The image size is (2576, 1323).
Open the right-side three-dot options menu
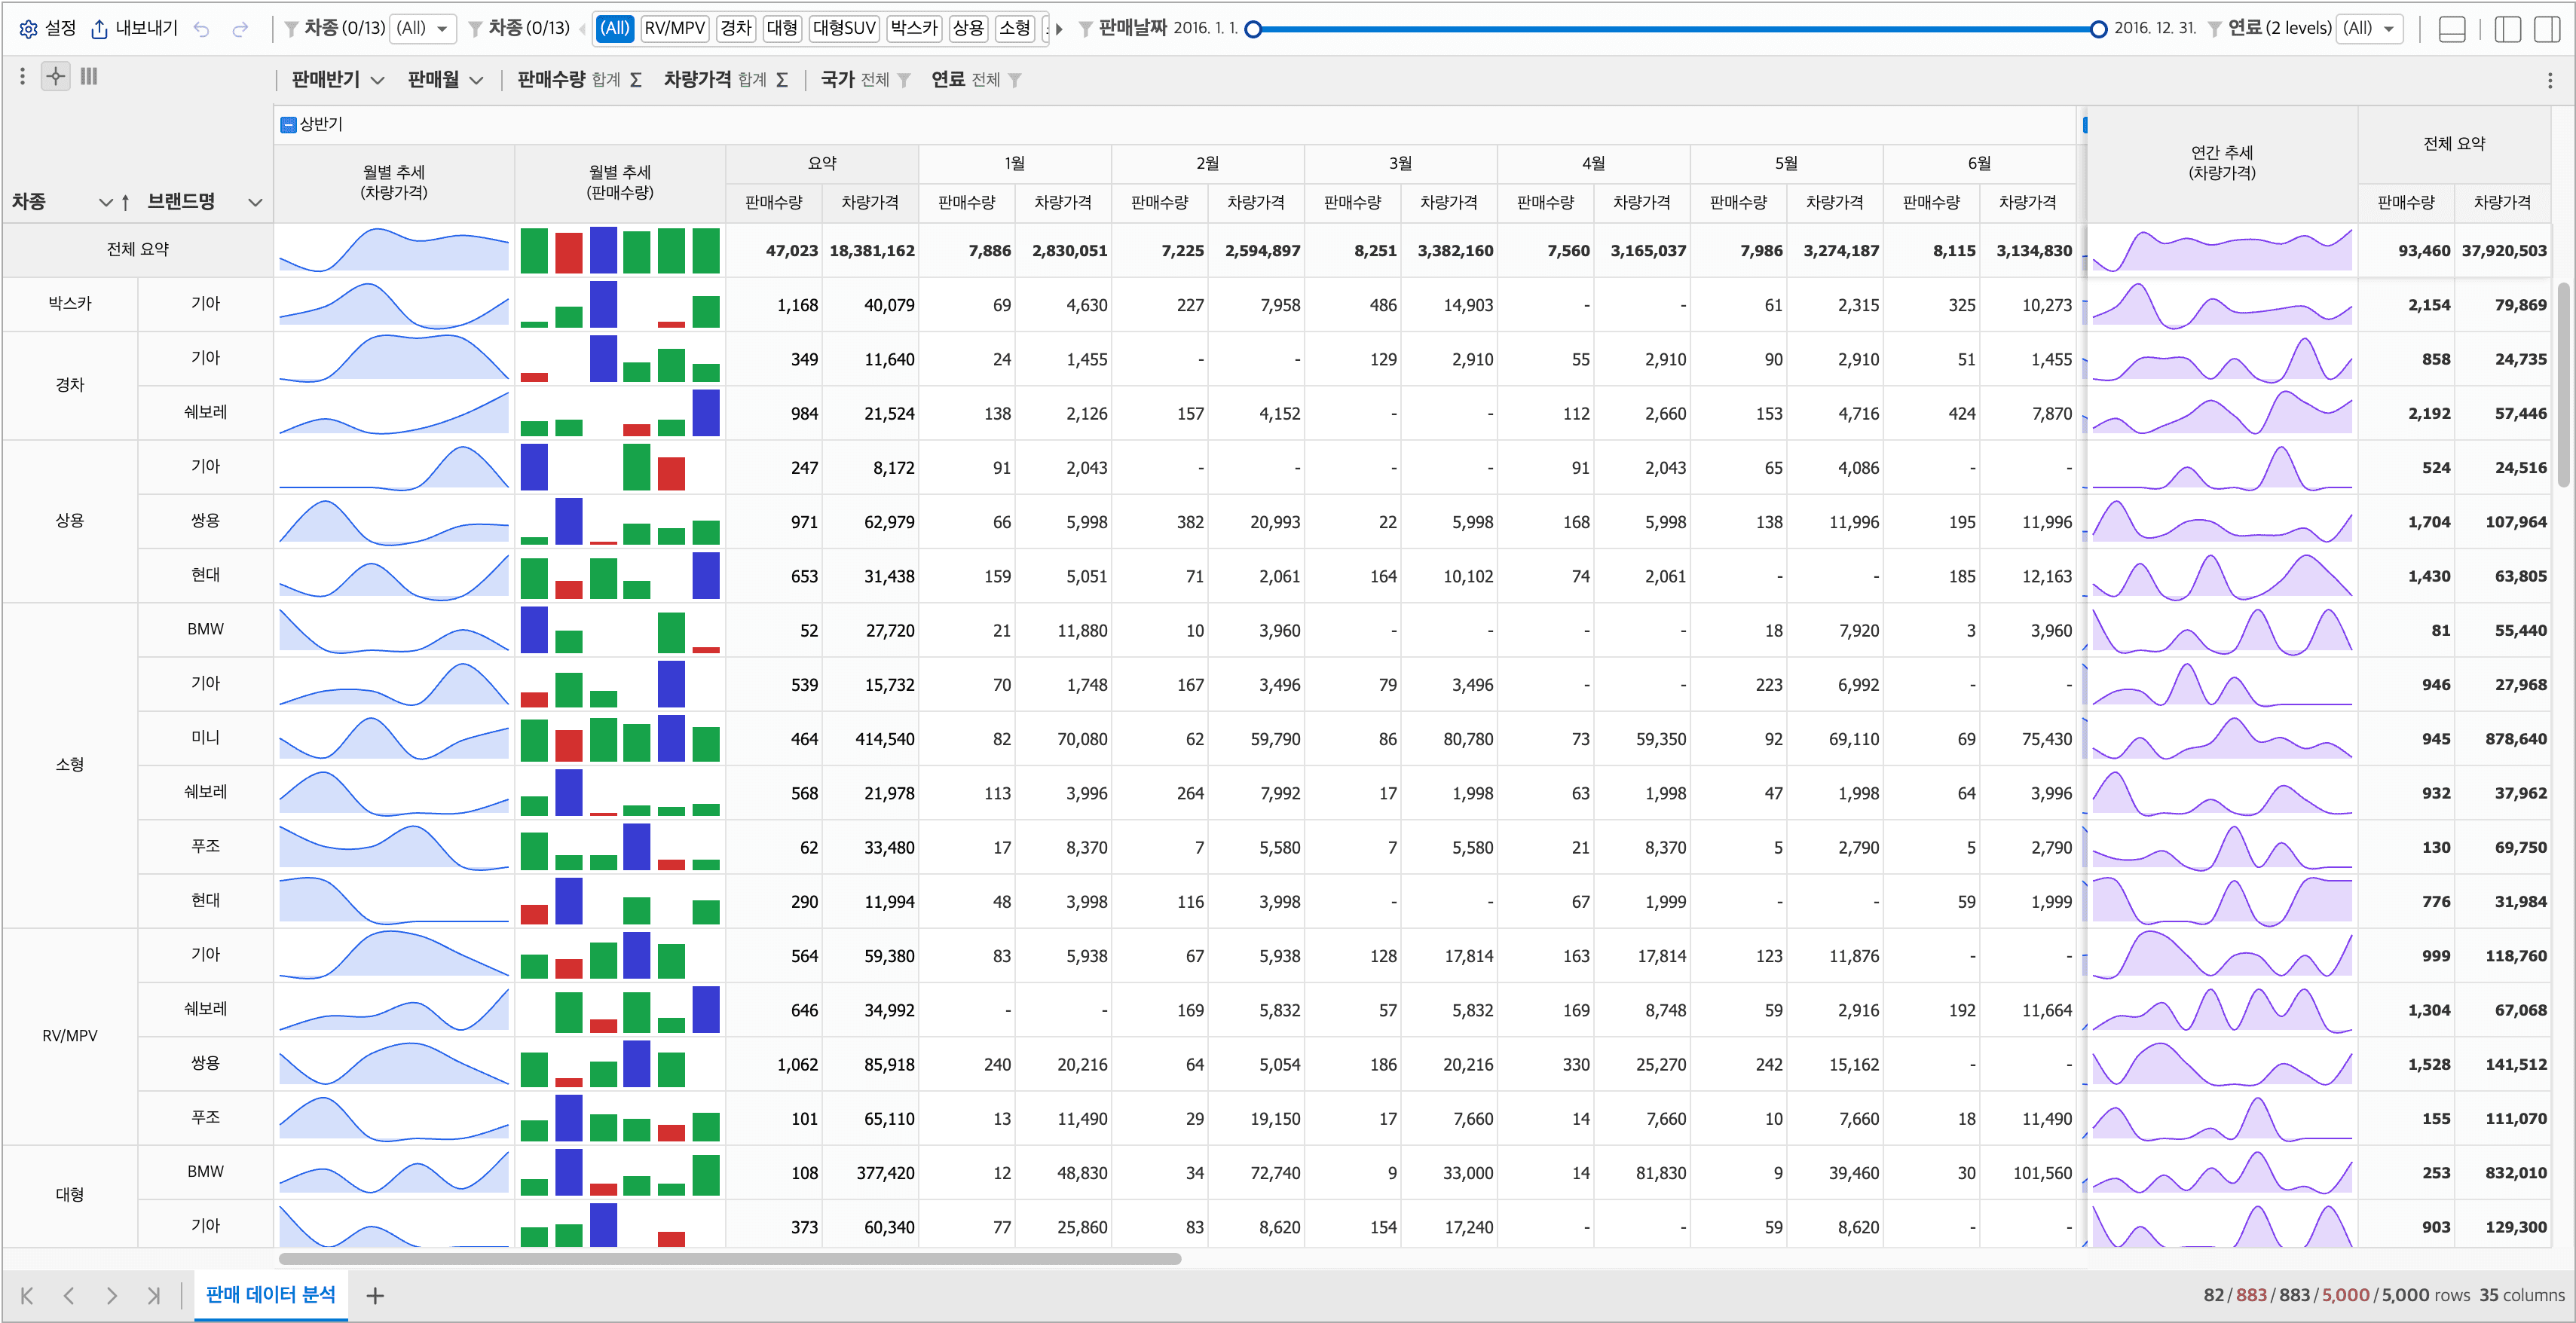(x=2549, y=80)
